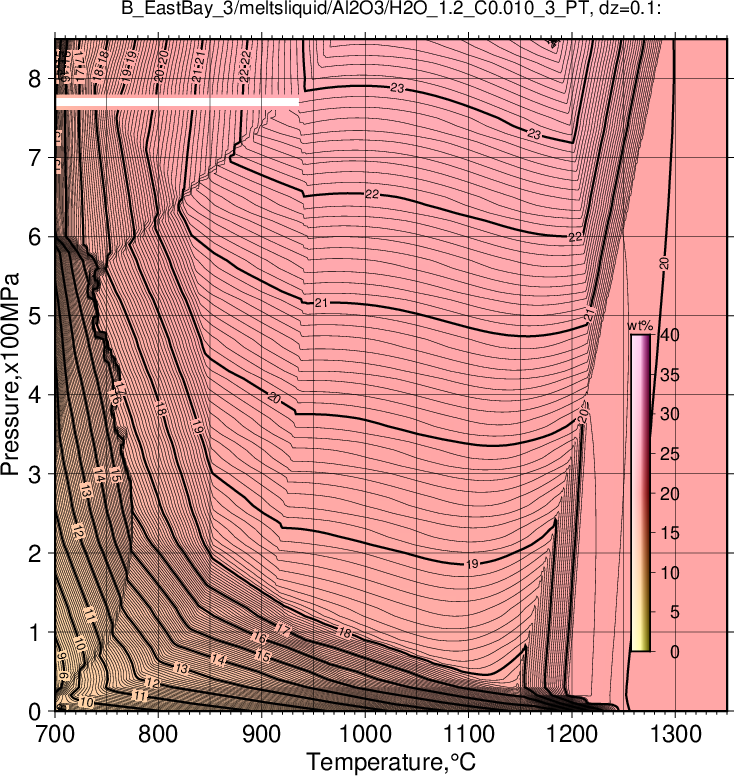Click contour label 22 below the 1000 gridline

[372, 194]
